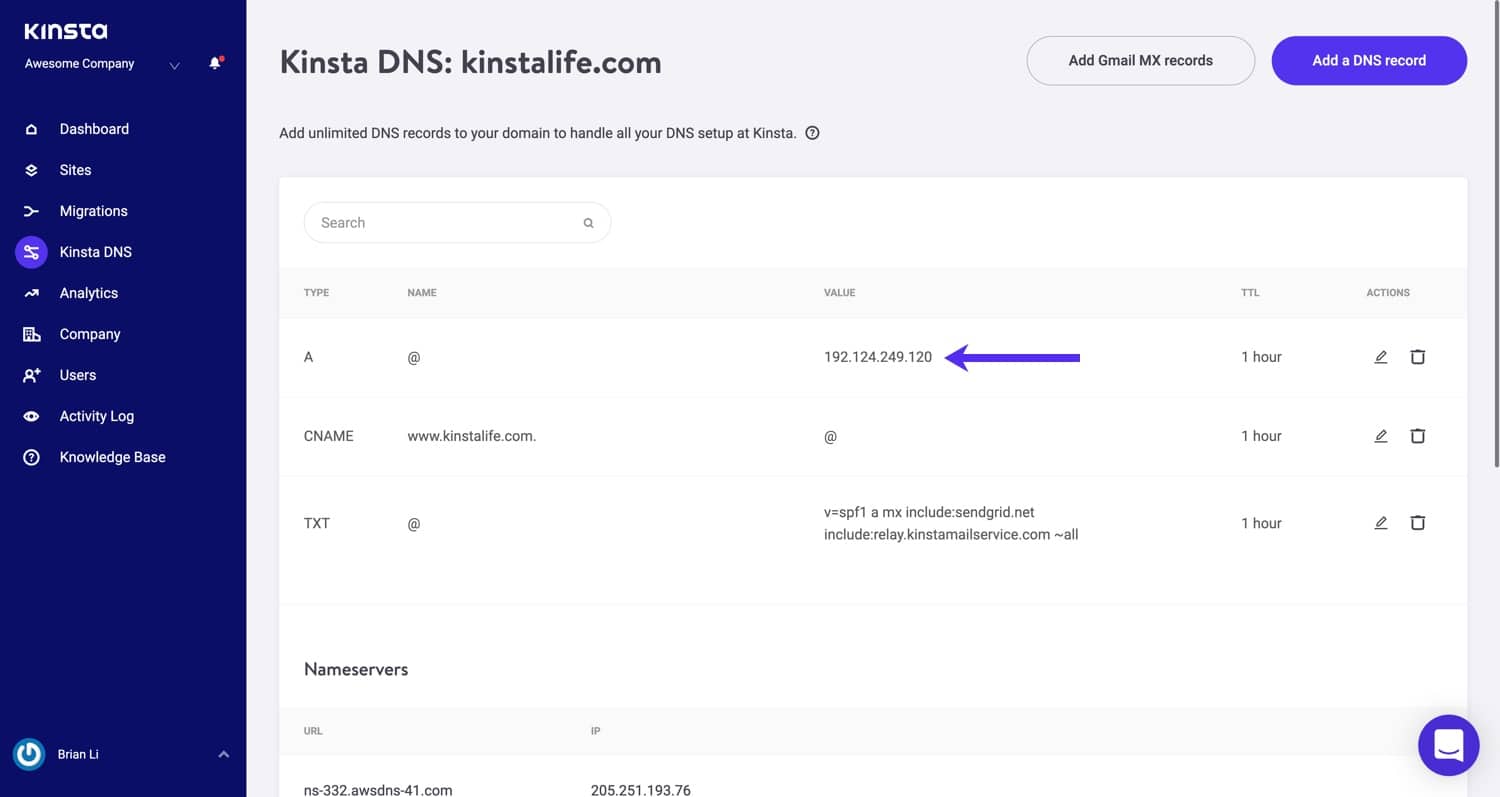Open Knowledge Base link
This screenshot has height=797, width=1500.
click(x=112, y=457)
